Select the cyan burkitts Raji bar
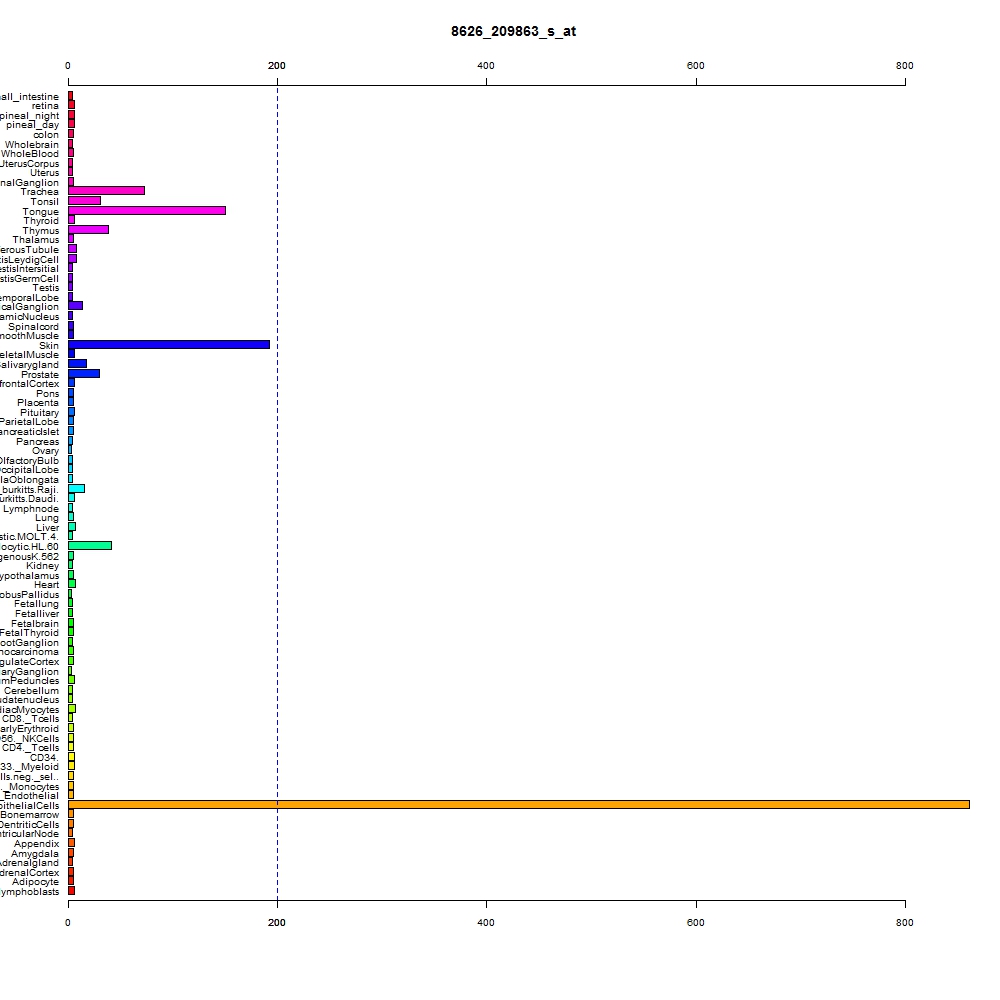This screenshot has height=1000, width=1000. point(77,489)
